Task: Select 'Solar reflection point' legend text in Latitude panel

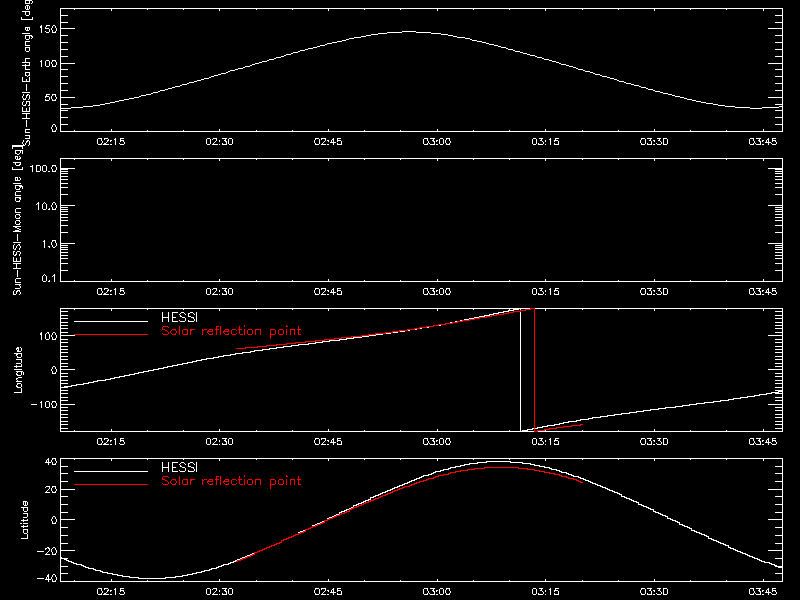Action: (231, 481)
